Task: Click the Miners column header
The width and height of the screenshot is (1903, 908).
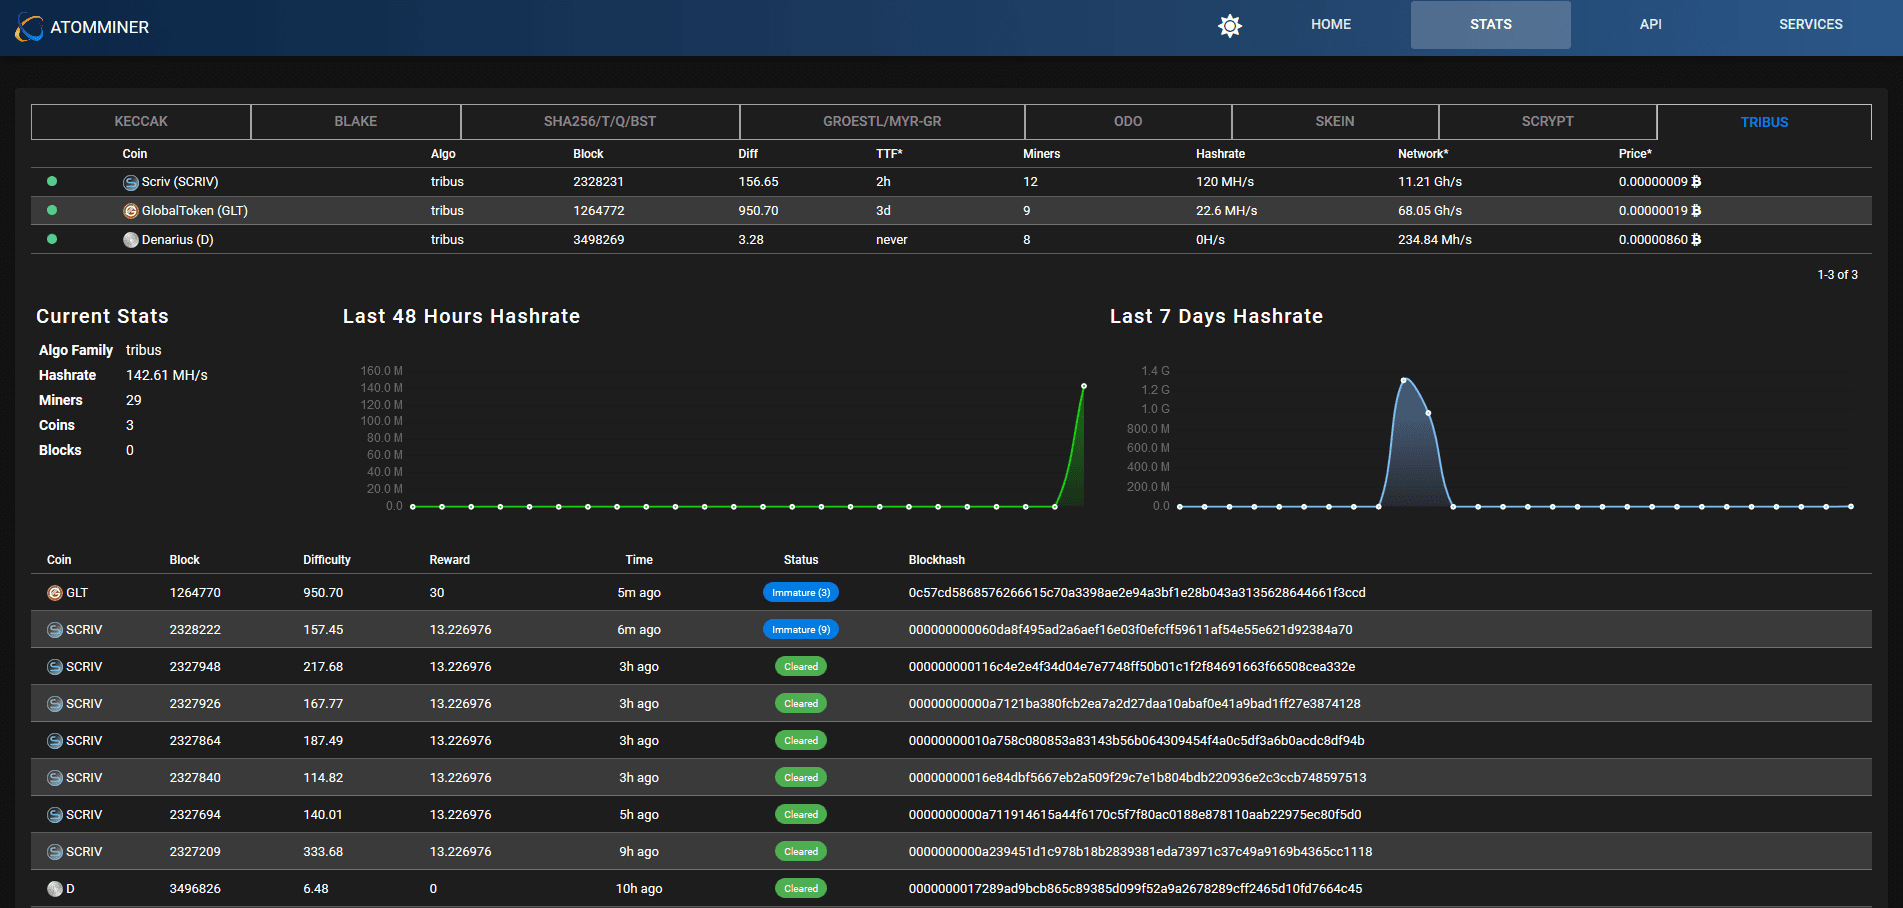Action: [x=1041, y=154]
